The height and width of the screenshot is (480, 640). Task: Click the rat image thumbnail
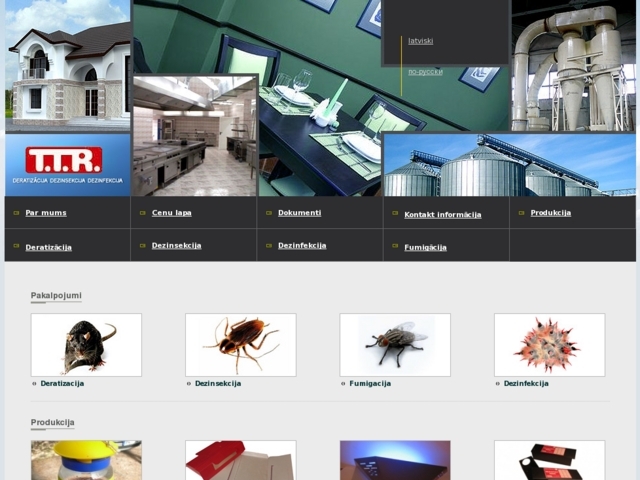pyautogui.click(x=86, y=345)
